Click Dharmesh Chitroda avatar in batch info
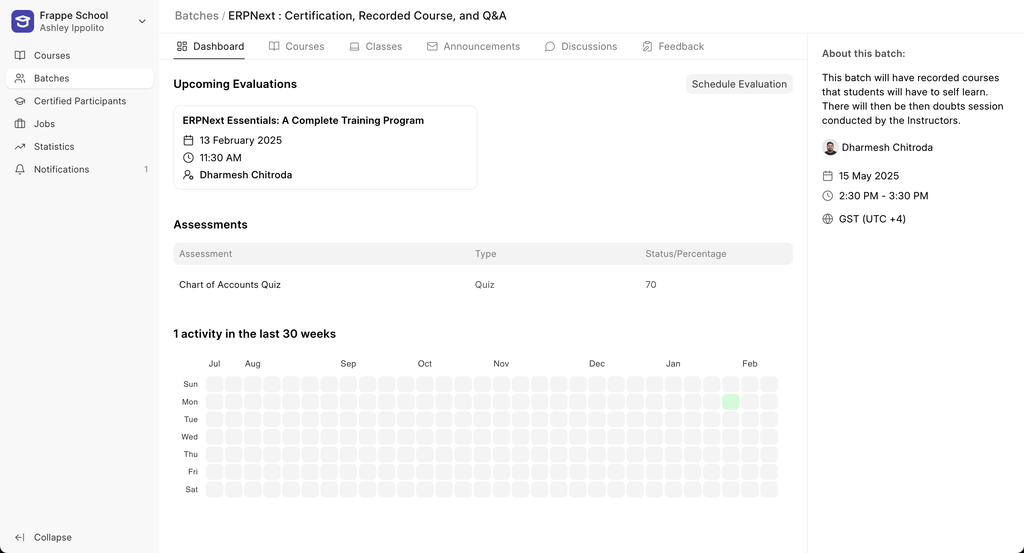The width and height of the screenshot is (1024, 553). [x=830, y=148]
